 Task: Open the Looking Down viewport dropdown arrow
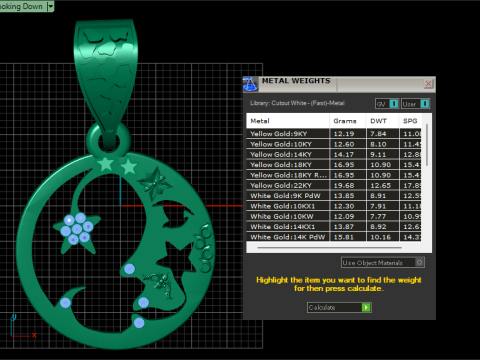tap(51, 6)
